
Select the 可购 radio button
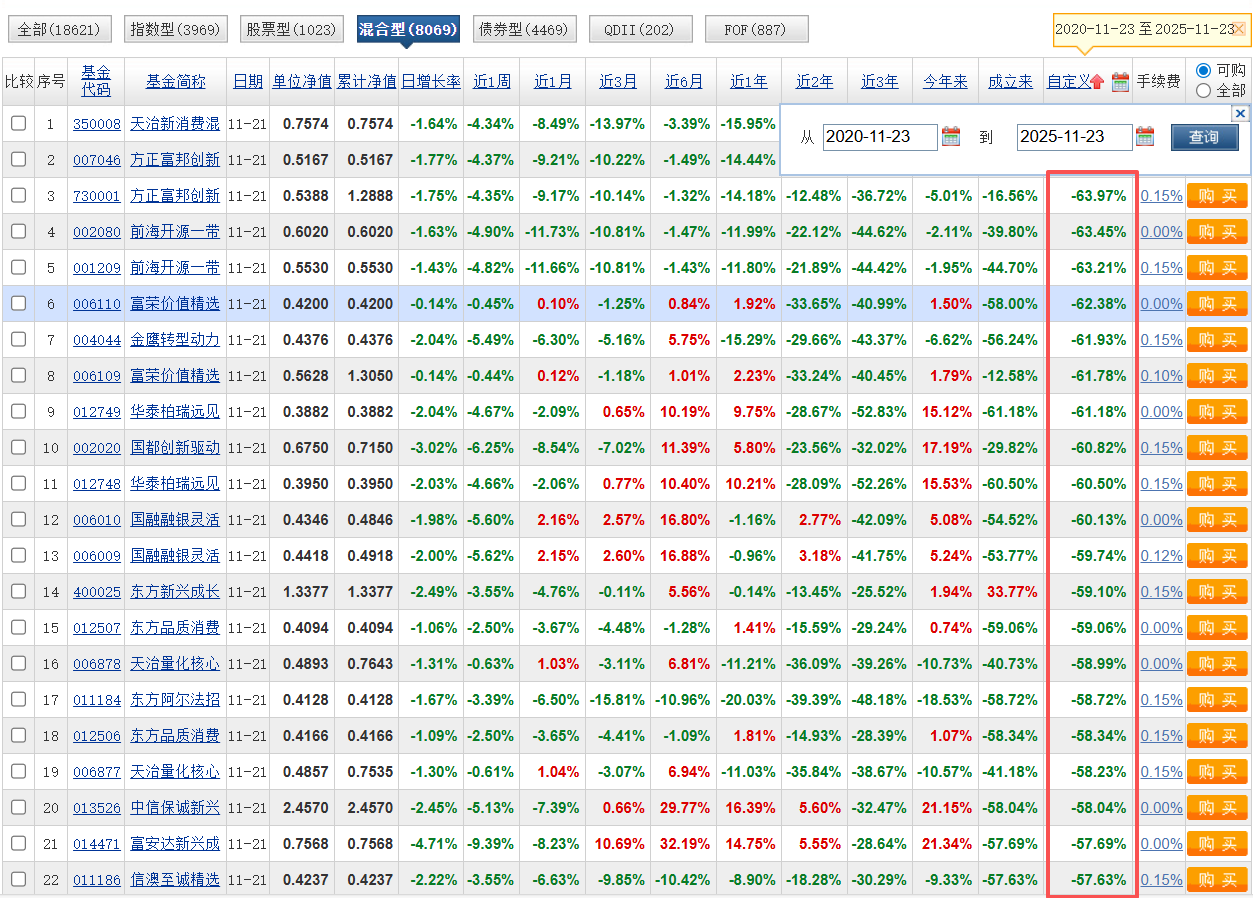[x=1203, y=71]
